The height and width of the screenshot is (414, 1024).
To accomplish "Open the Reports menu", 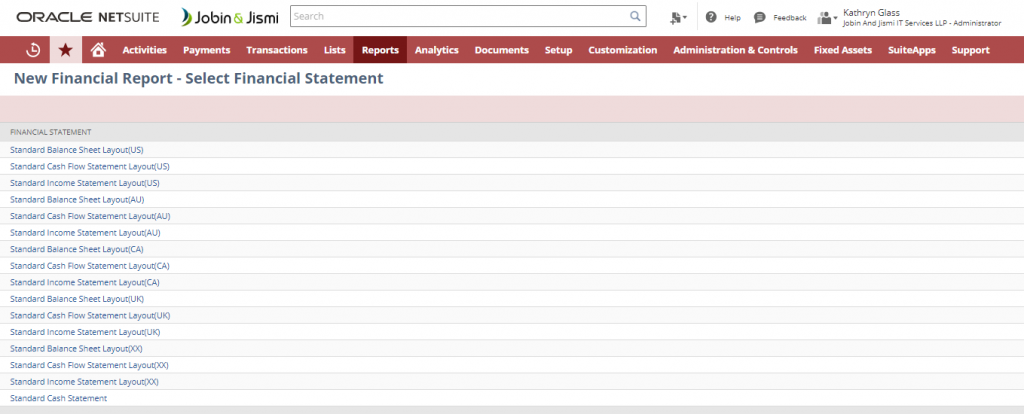I will pos(380,50).
